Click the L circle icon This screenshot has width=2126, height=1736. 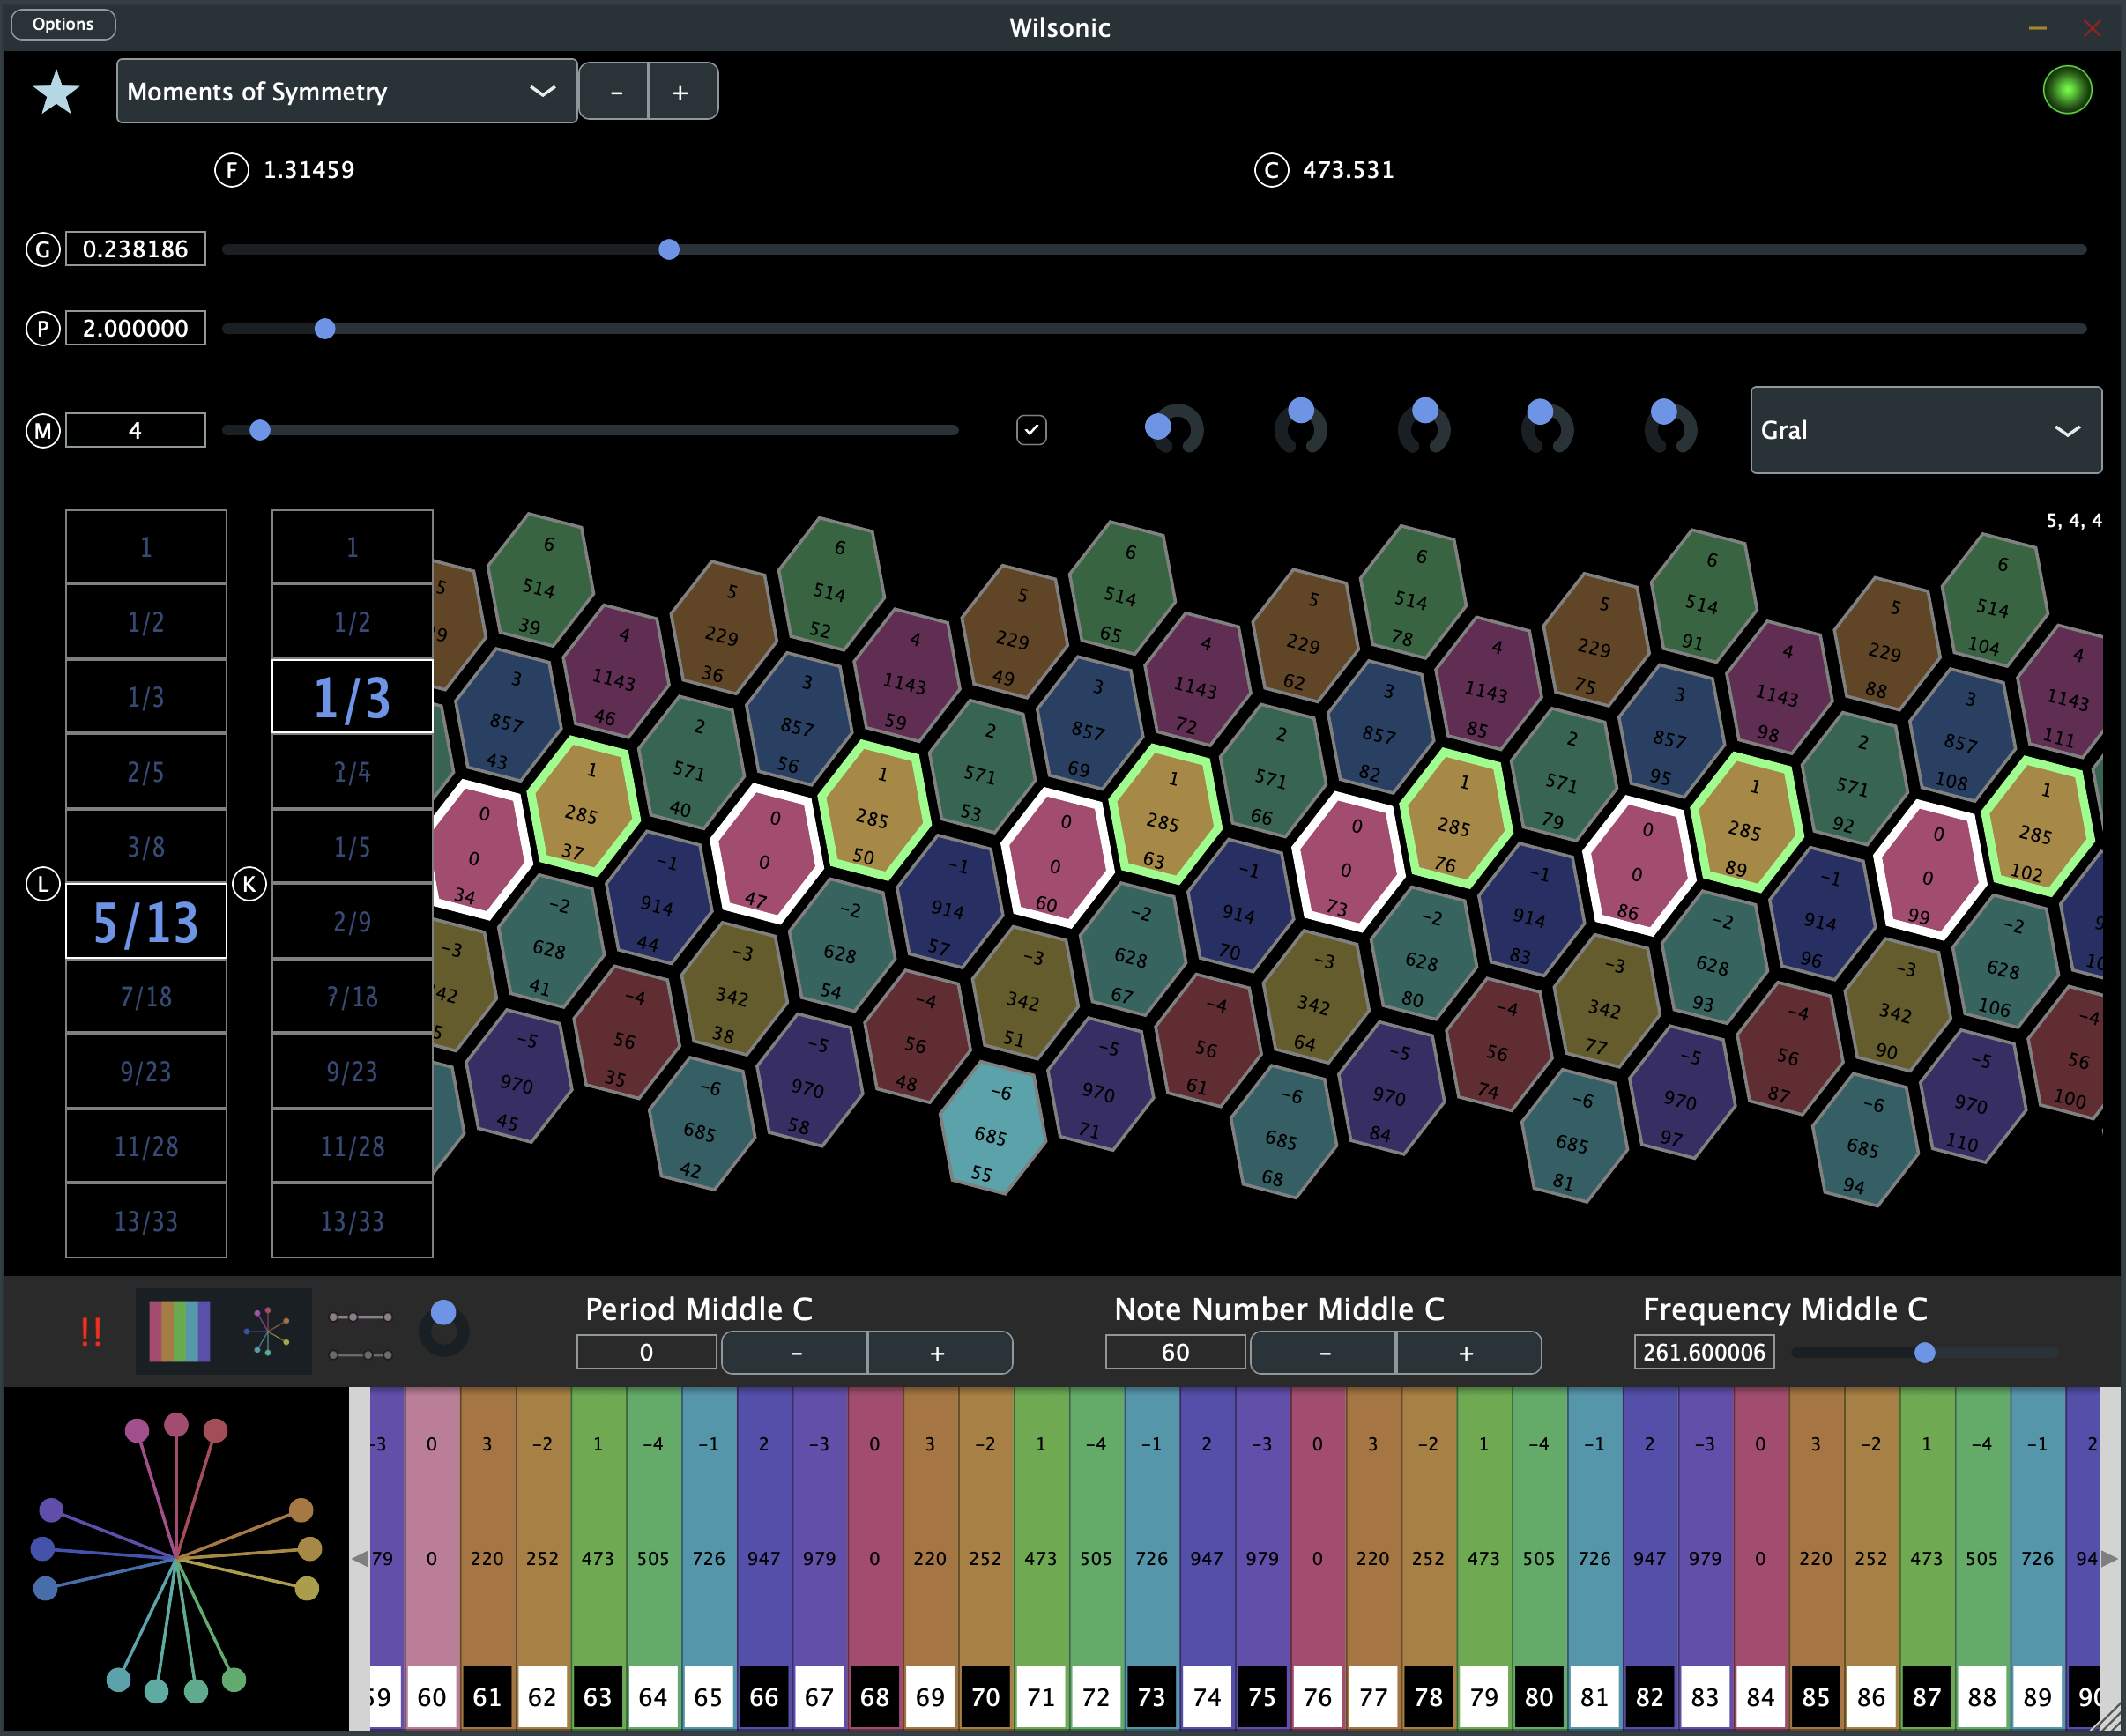point(43,884)
